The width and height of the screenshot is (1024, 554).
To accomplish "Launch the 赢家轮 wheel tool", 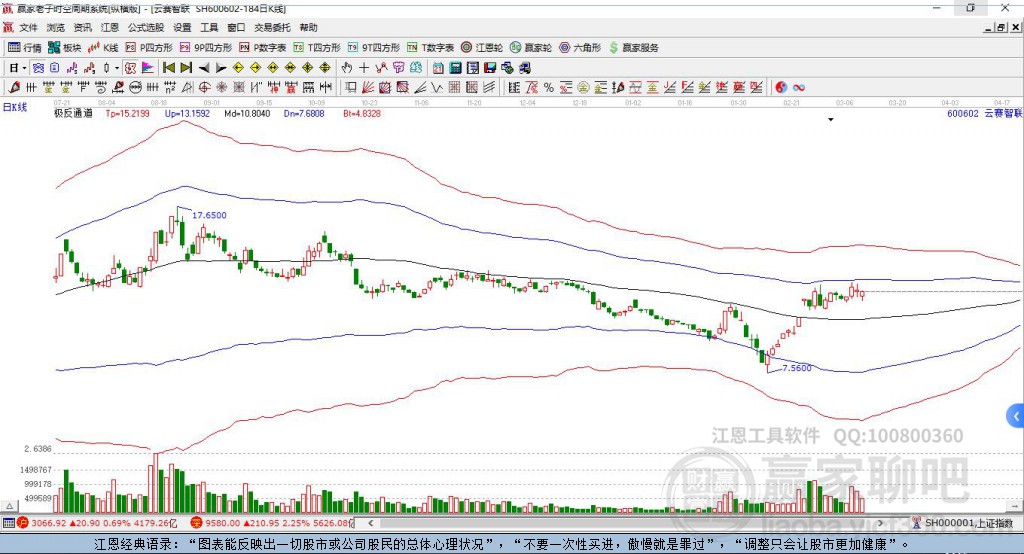I will 531,48.
